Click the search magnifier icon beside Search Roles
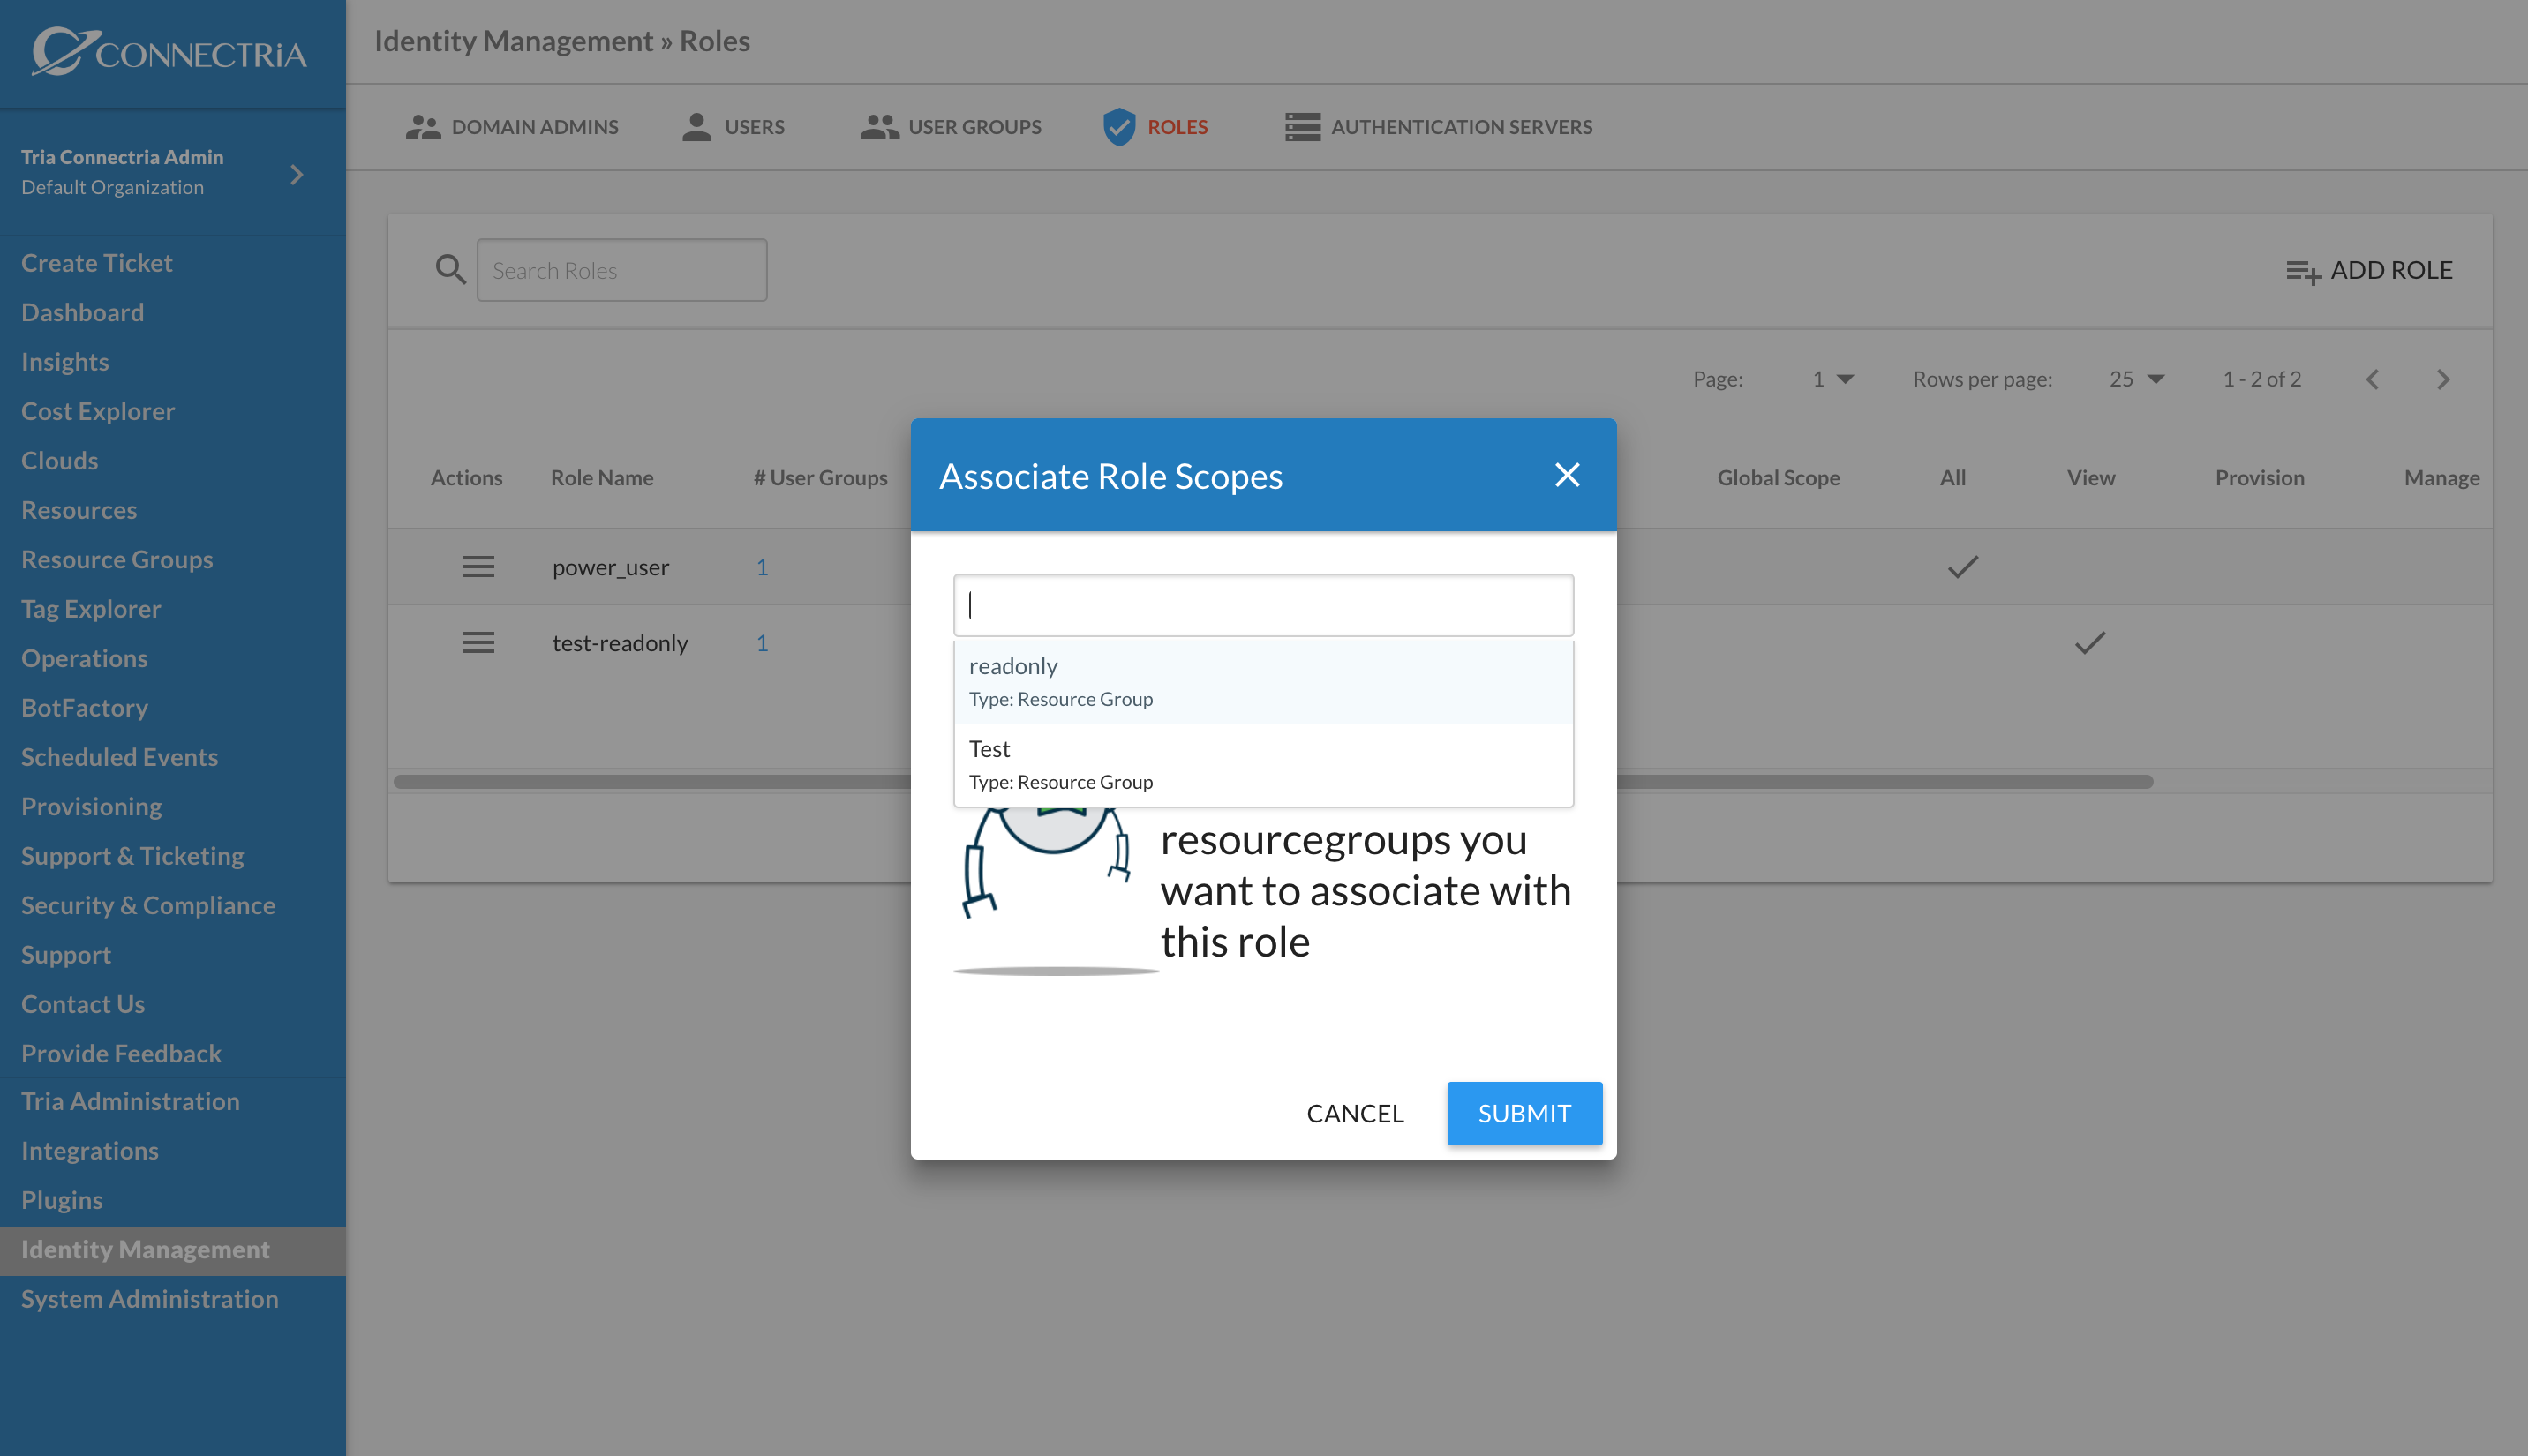The width and height of the screenshot is (2528, 1456). pos(451,269)
